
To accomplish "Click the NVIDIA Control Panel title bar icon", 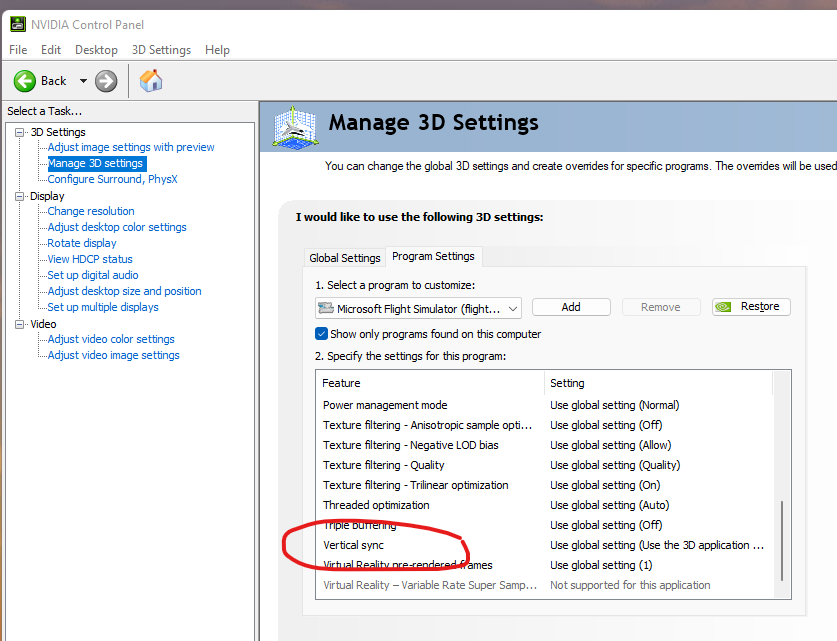I will [18, 25].
